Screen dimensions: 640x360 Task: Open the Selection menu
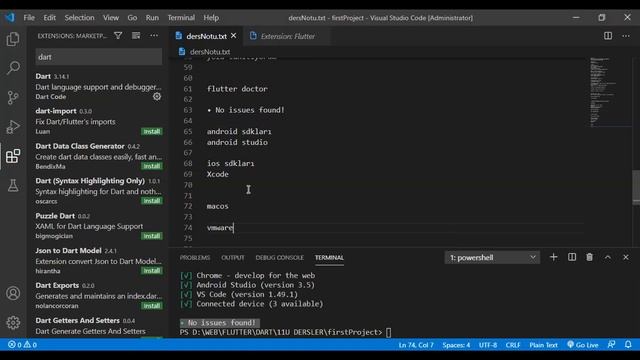(79, 18)
